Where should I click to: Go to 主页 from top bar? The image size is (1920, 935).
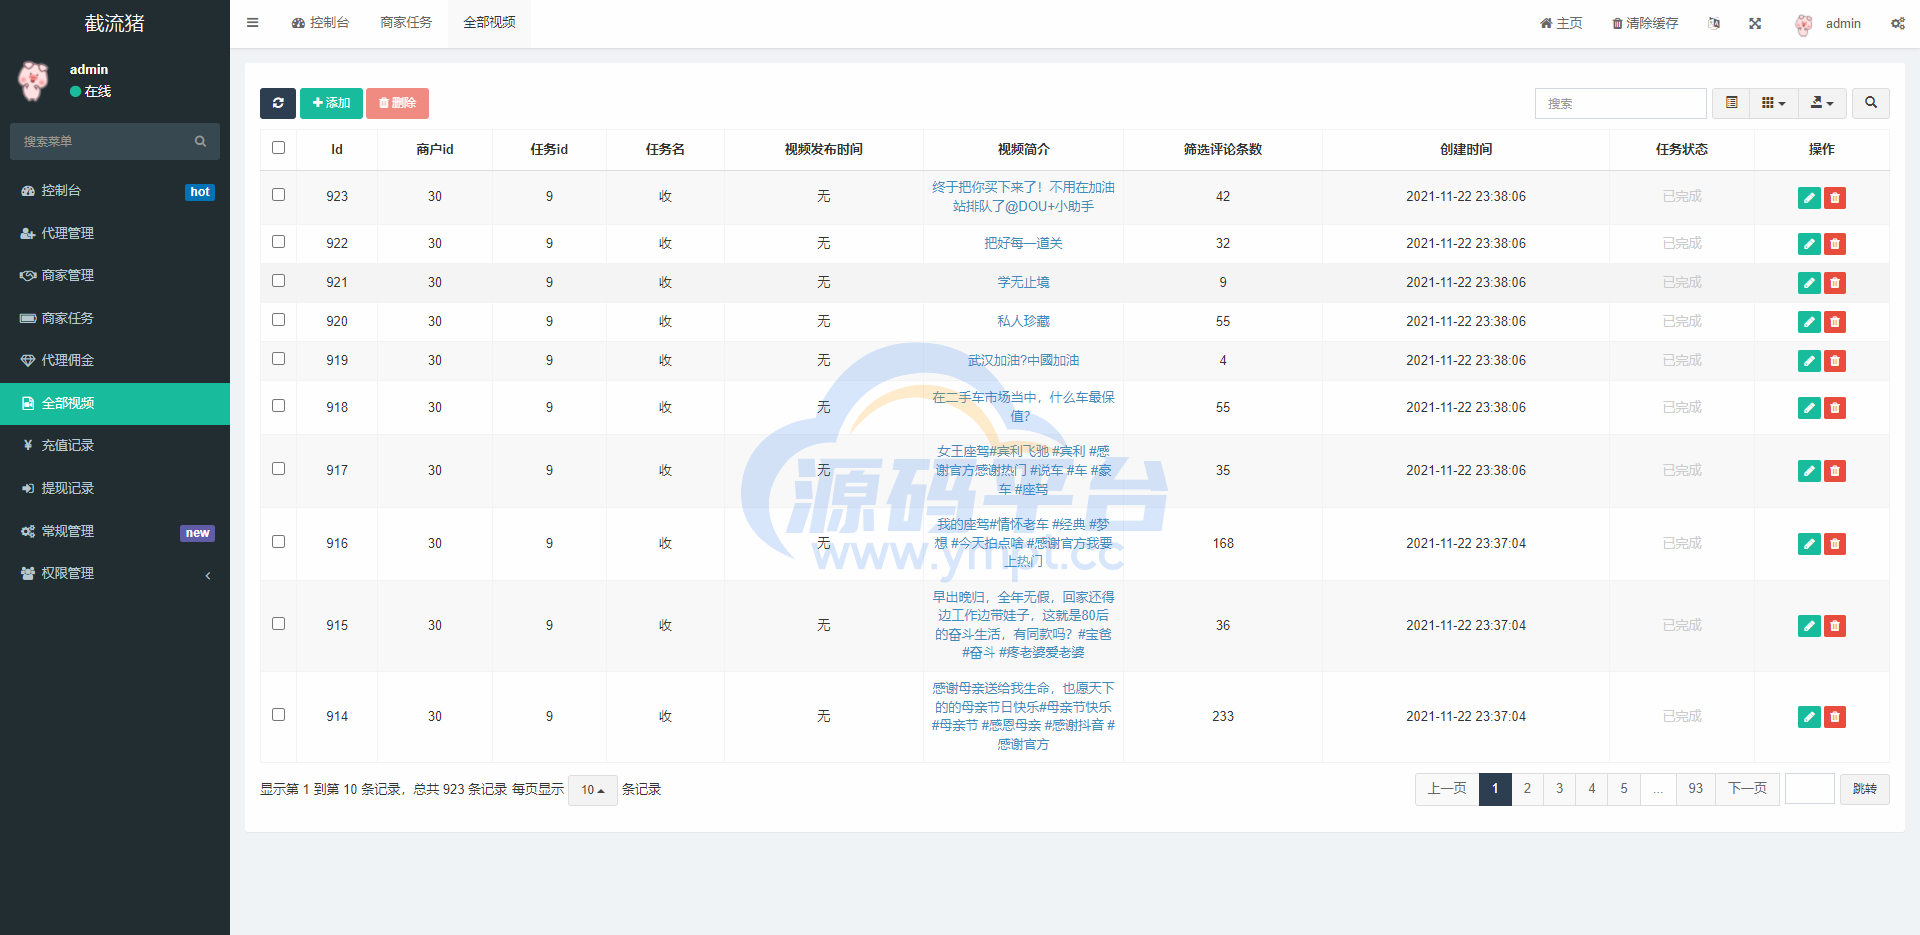(1561, 23)
